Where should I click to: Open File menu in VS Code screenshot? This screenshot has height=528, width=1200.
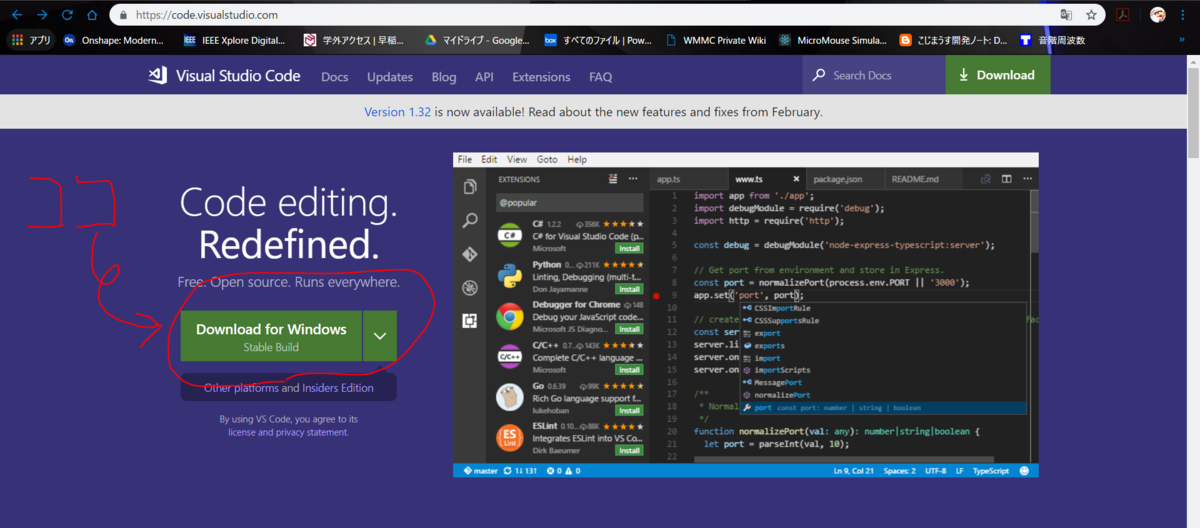coord(465,159)
